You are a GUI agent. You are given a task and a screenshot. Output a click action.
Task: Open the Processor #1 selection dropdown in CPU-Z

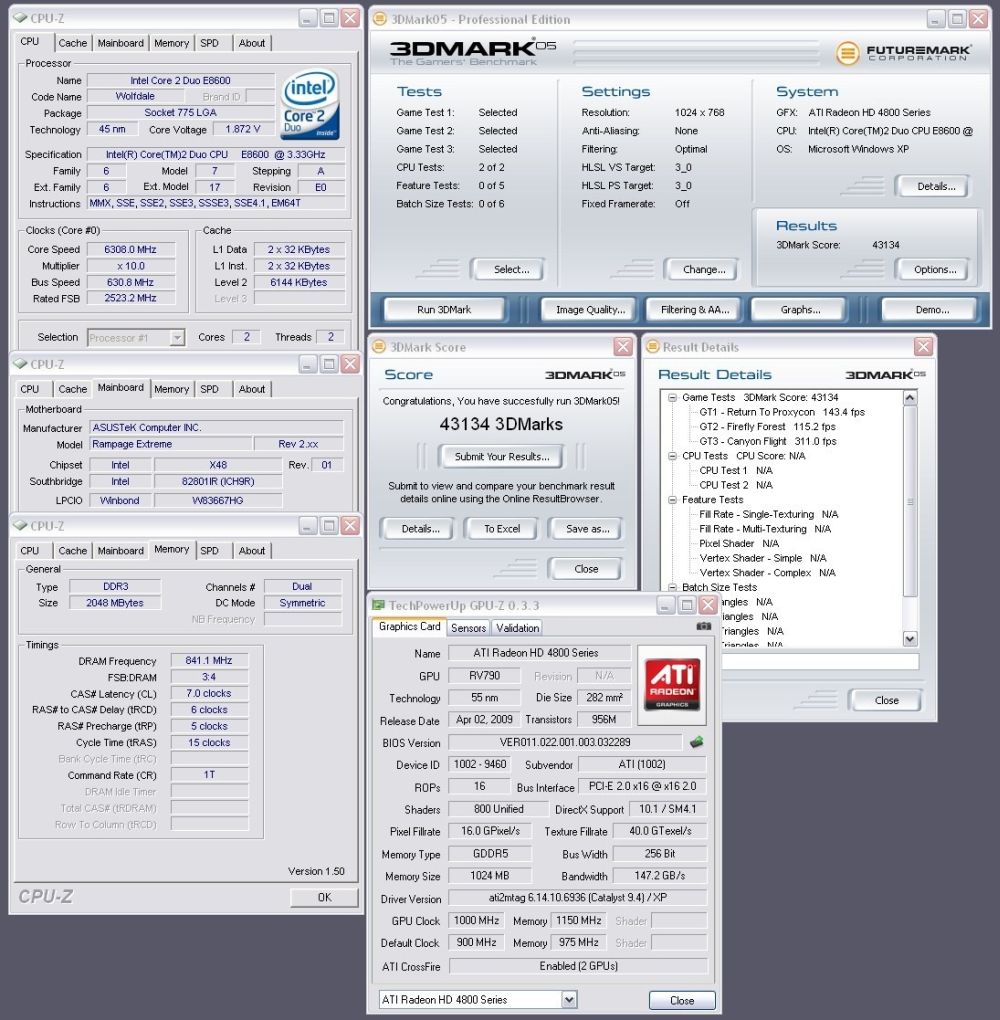pyautogui.click(x=177, y=338)
